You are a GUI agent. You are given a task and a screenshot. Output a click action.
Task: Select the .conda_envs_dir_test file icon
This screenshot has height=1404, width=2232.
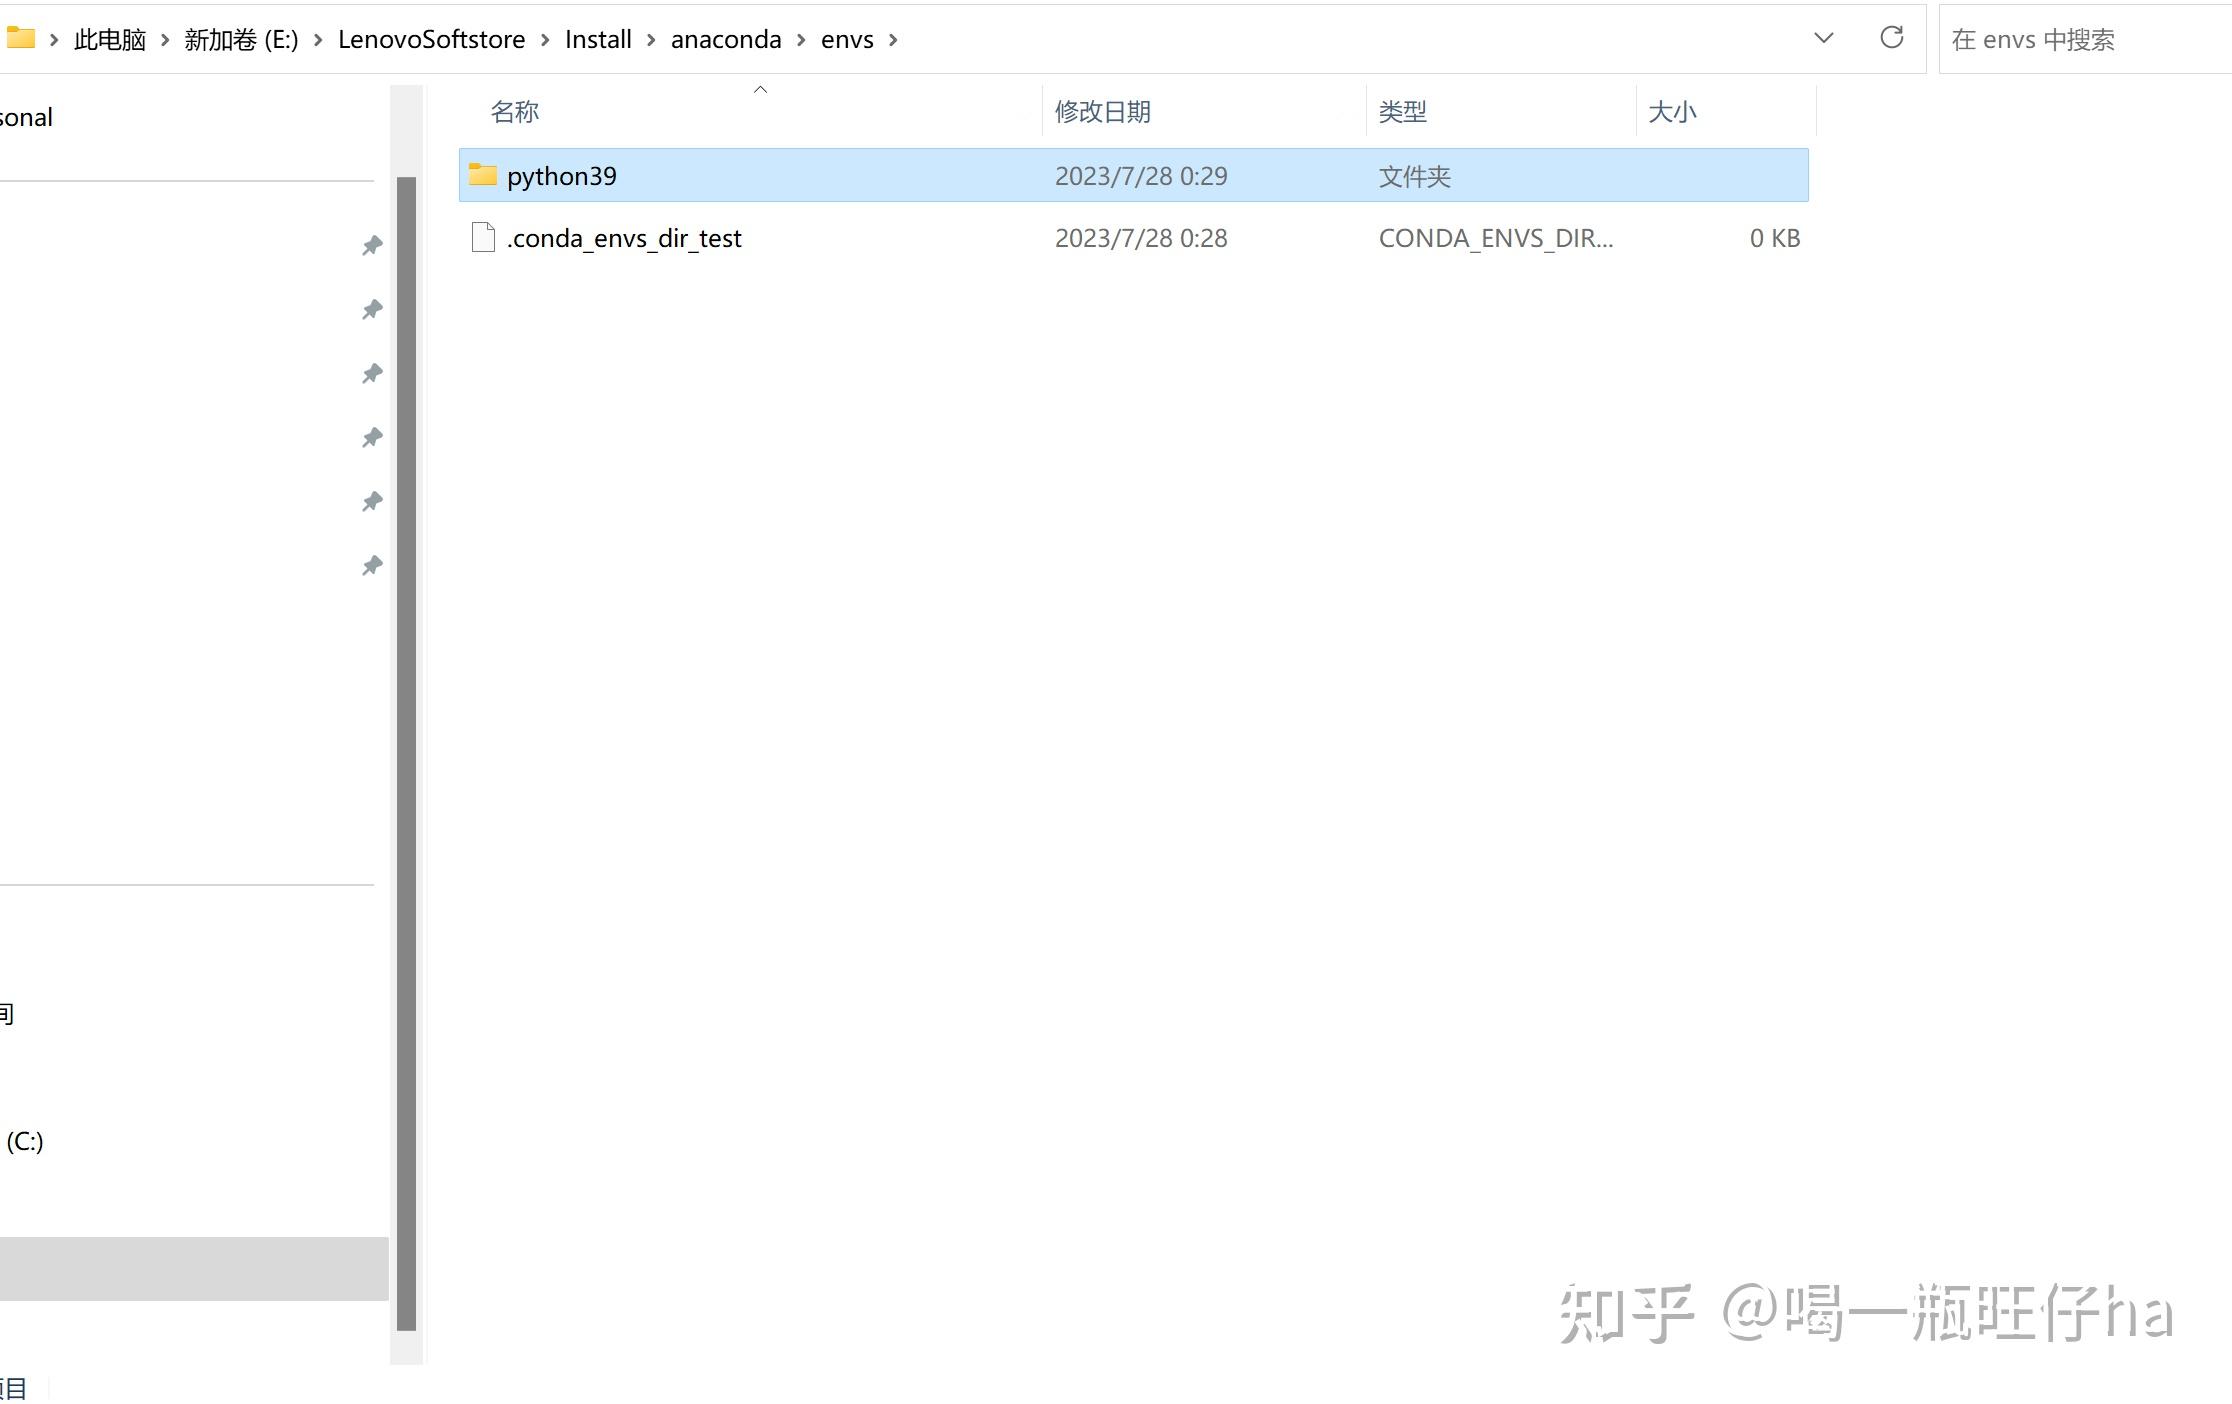tap(483, 237)
